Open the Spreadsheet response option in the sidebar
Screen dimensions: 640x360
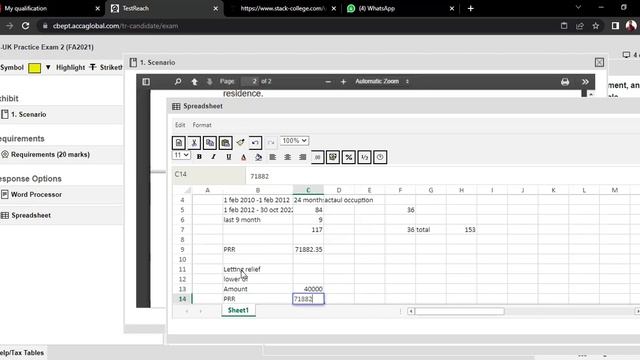pyautogui.click(x=61, y=215)
